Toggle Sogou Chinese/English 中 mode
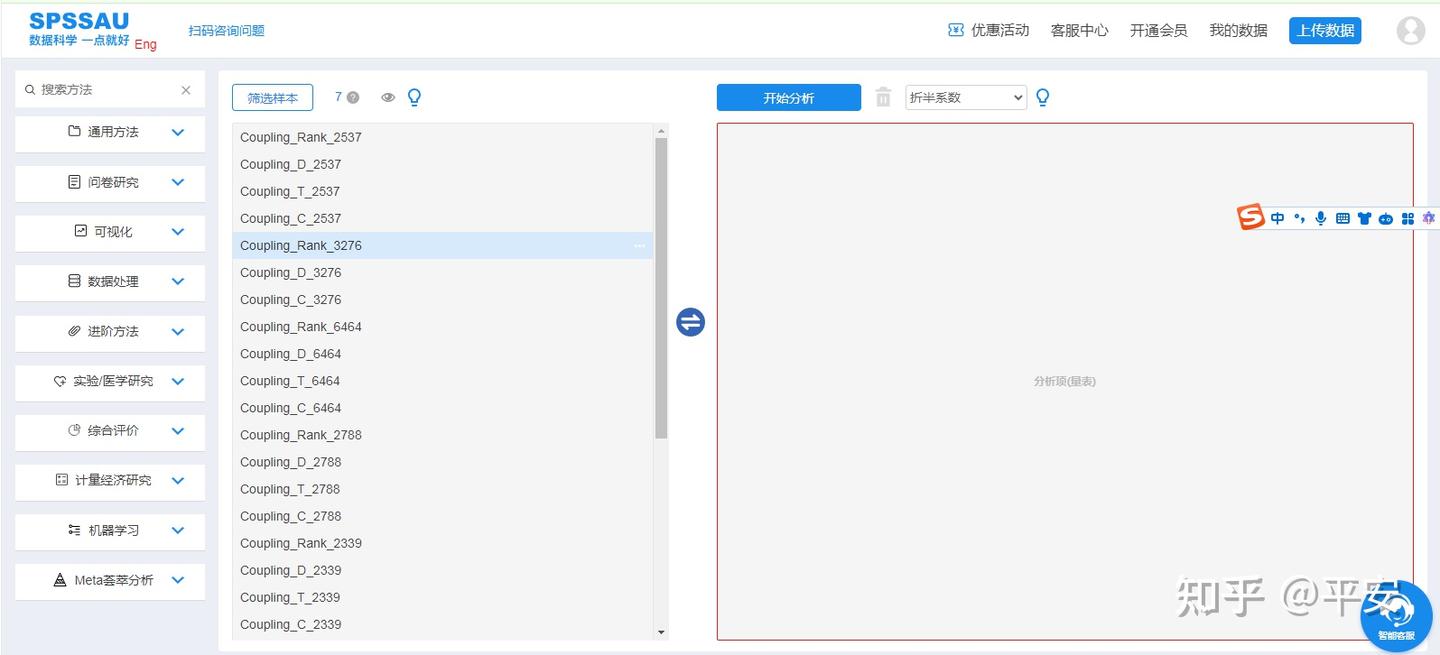1440x655 pixels. (1278, 218)
